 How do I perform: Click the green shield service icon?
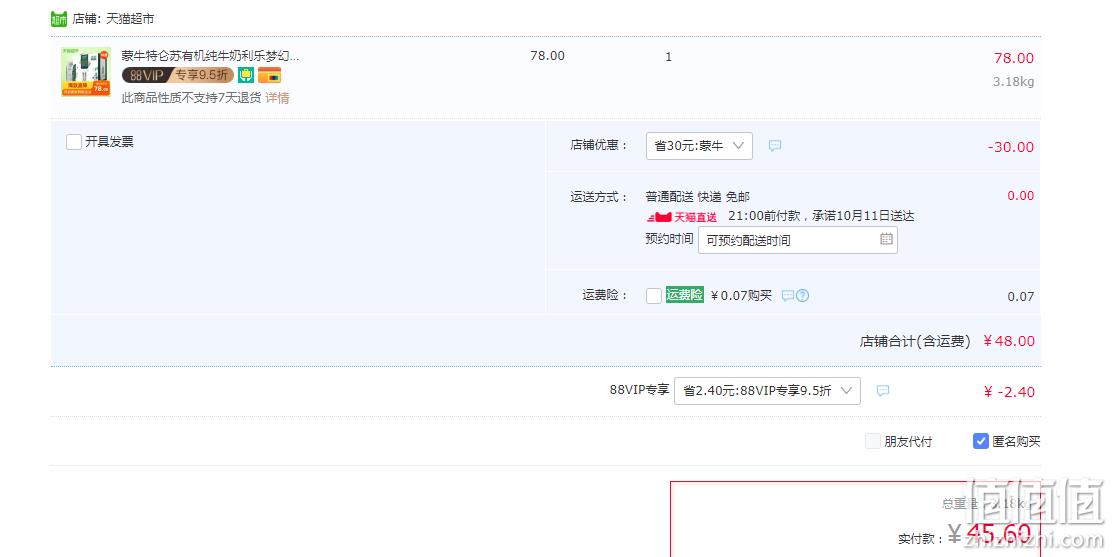[x=246, y=75]
